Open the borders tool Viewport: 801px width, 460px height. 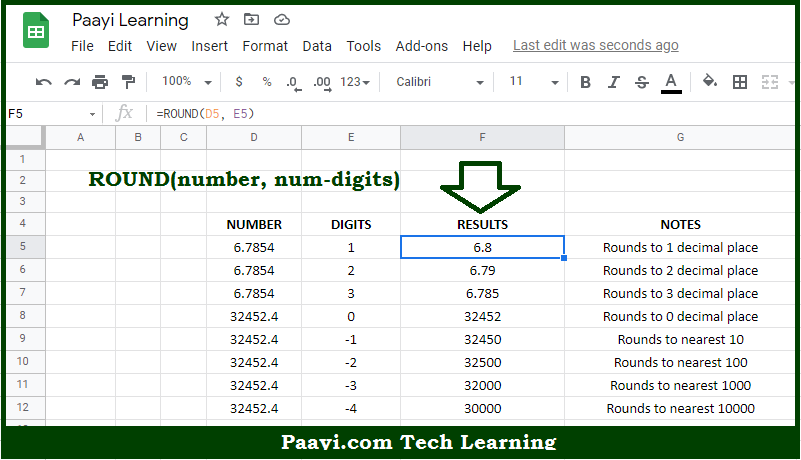click(x=740, y=82)
